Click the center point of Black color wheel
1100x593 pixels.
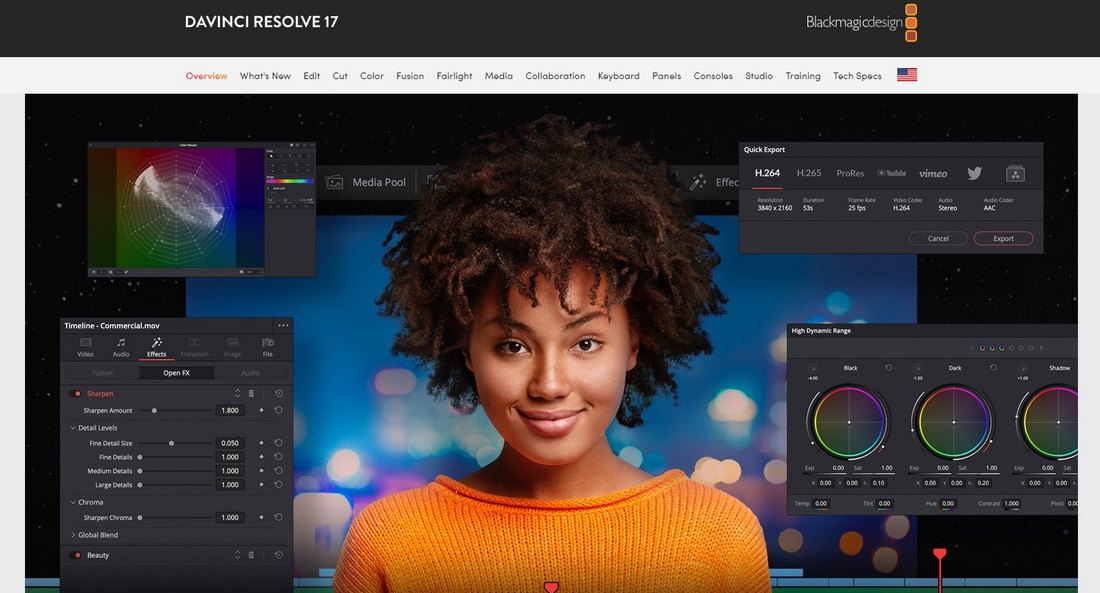pyautogui.click(x=849, y=422)
